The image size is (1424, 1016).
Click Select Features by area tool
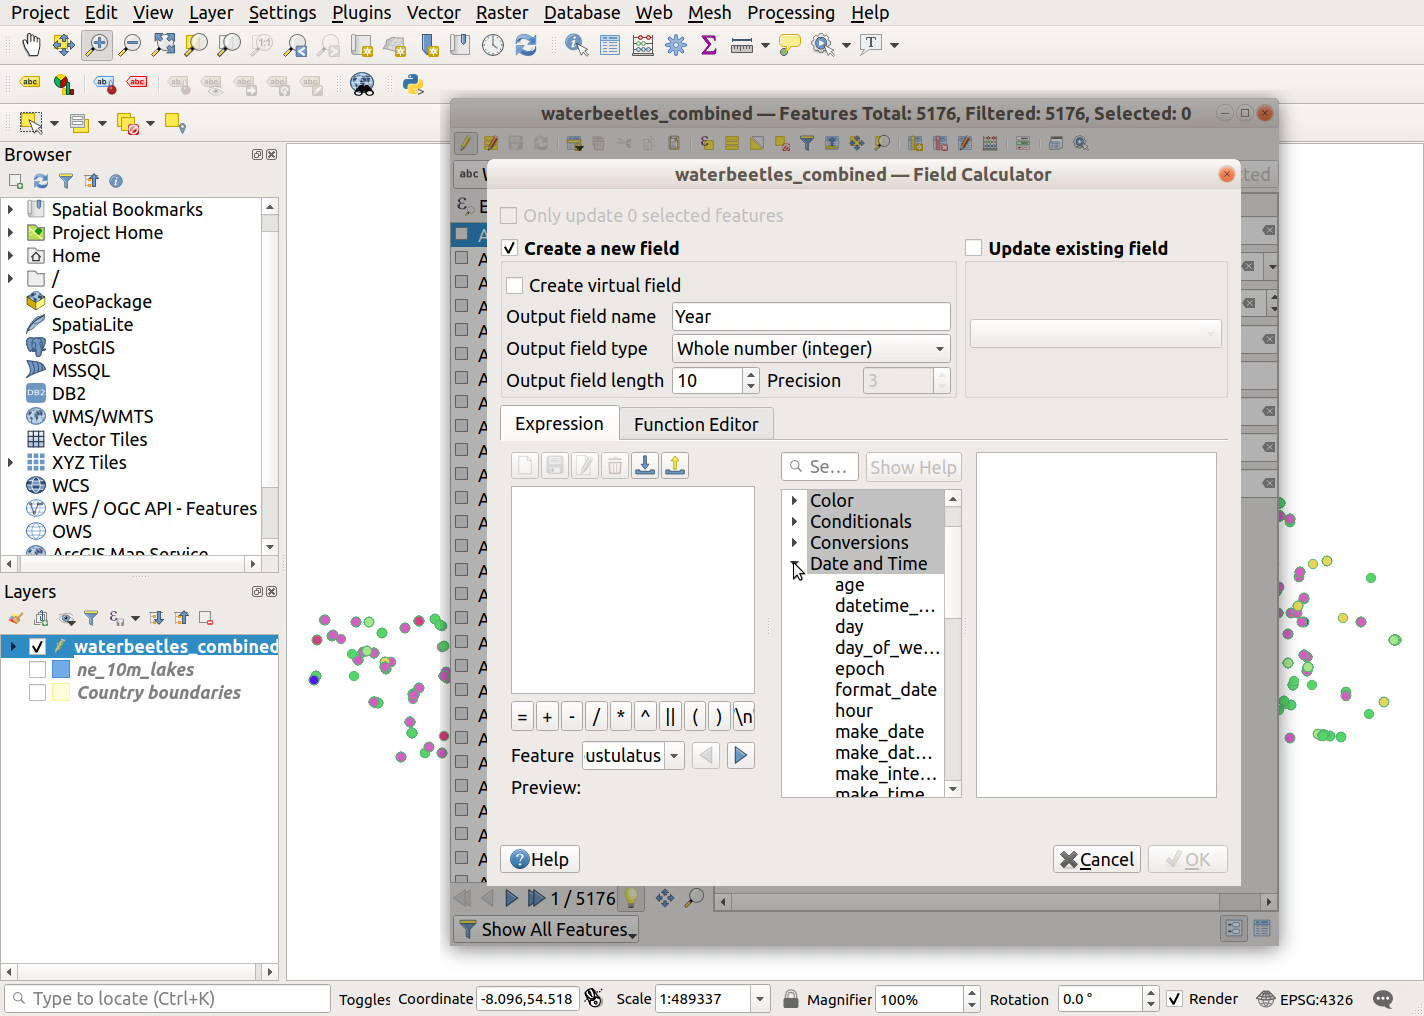pyautogui.click(x=31, y=123)
